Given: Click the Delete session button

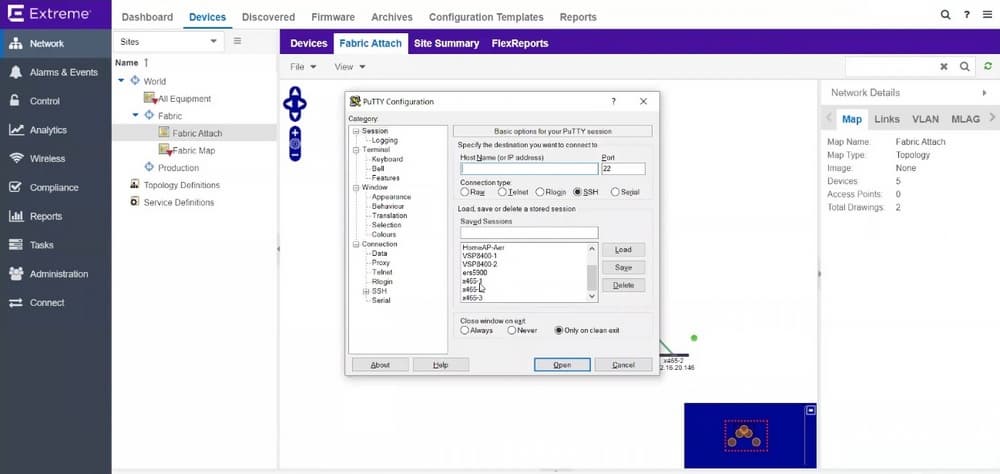Looking at the screenshot, I should coord(623,285).
